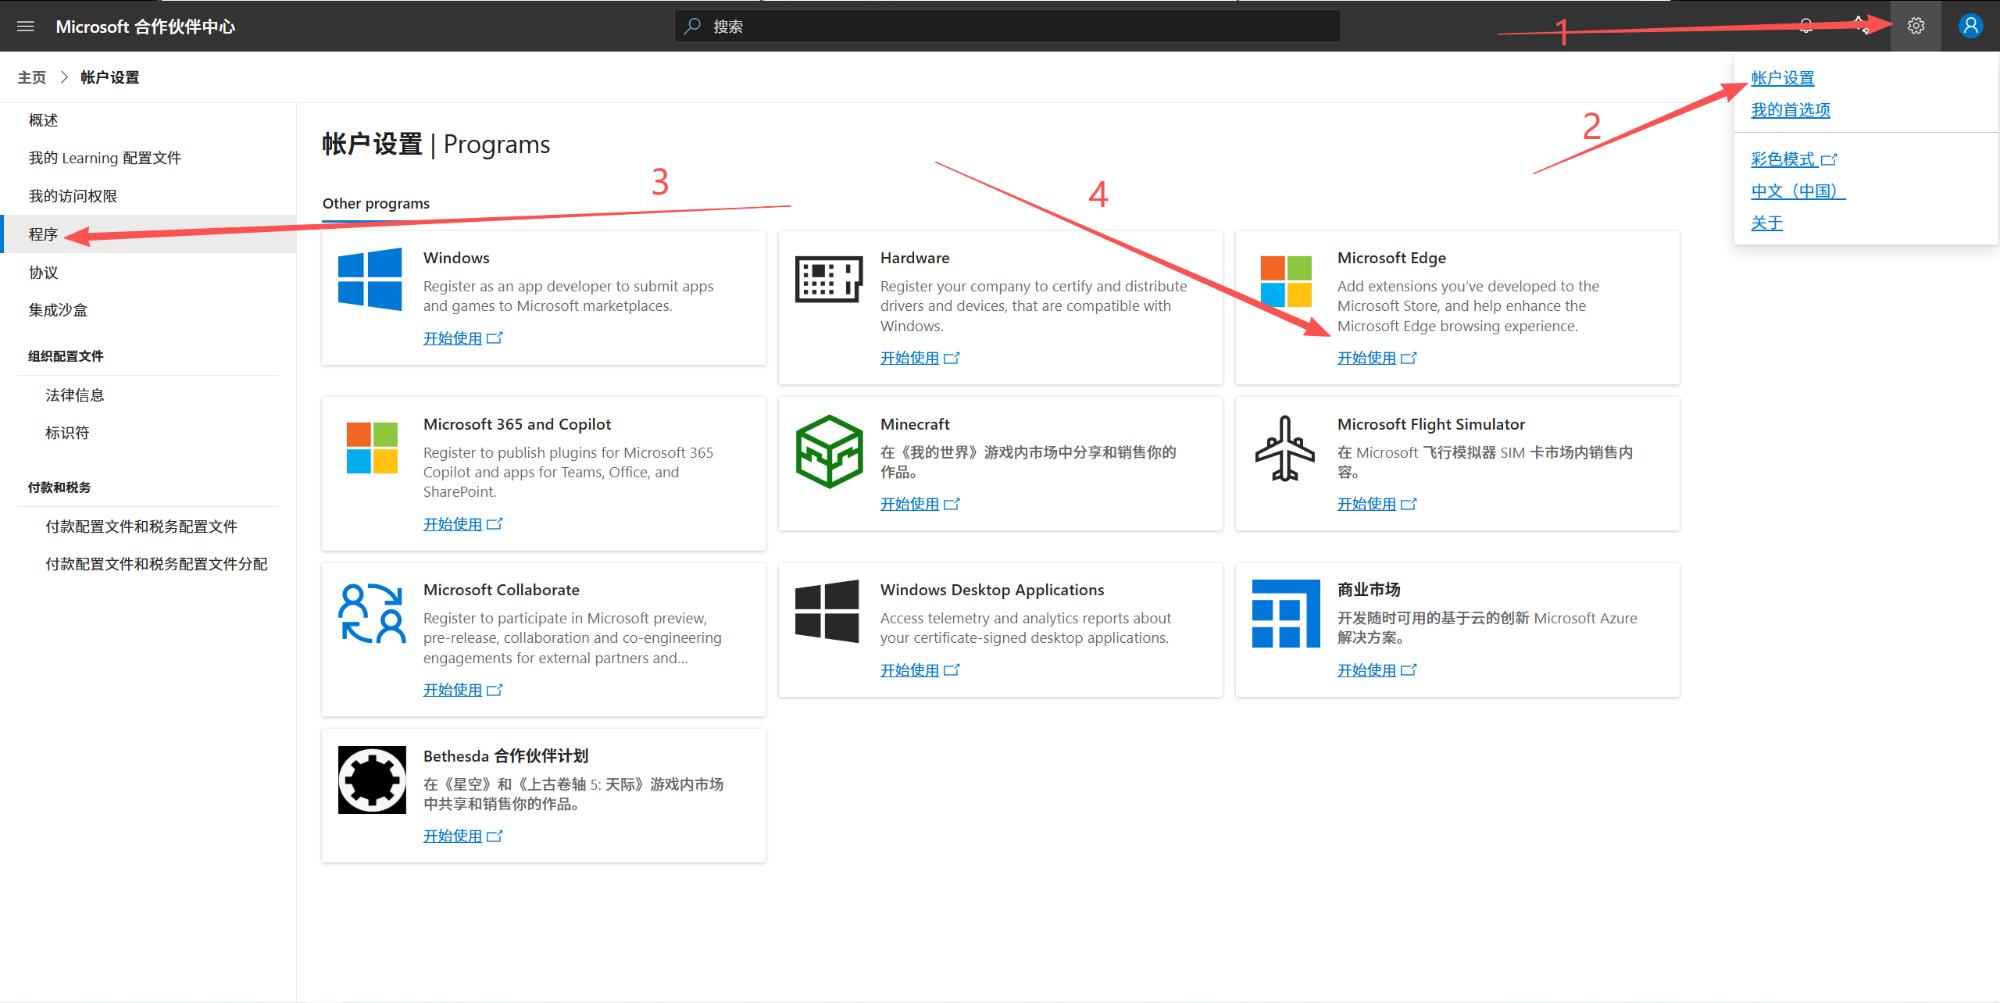This screenshot has width=2000, height=1003.
Task: Click 开始使用 under Bethesda 合作伙伴计划
Action: coord(452,836)
